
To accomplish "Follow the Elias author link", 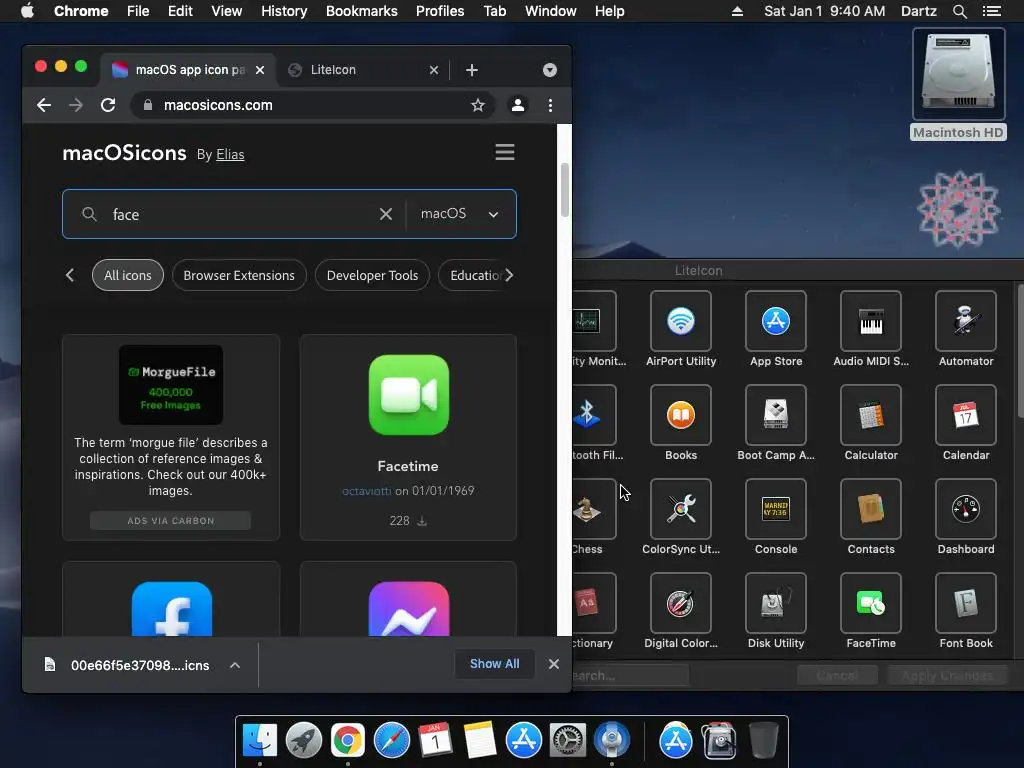I will [231, 155].
